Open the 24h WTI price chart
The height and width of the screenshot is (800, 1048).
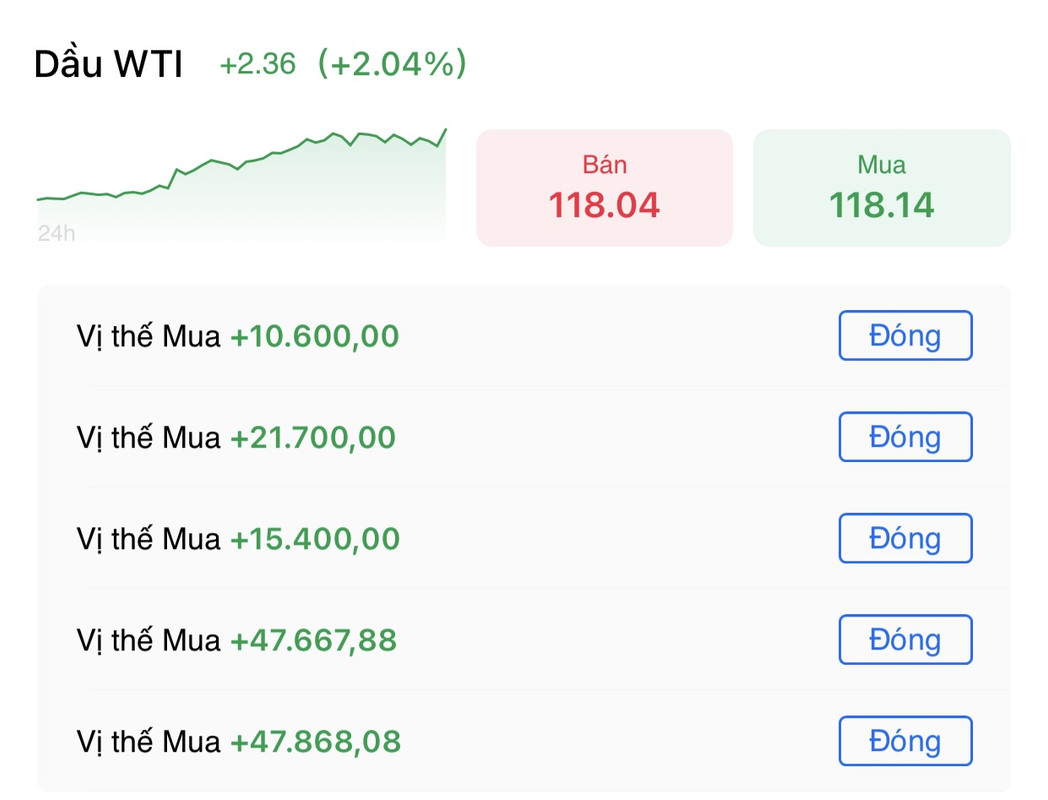pyautogui.click(x=241, y=186)
